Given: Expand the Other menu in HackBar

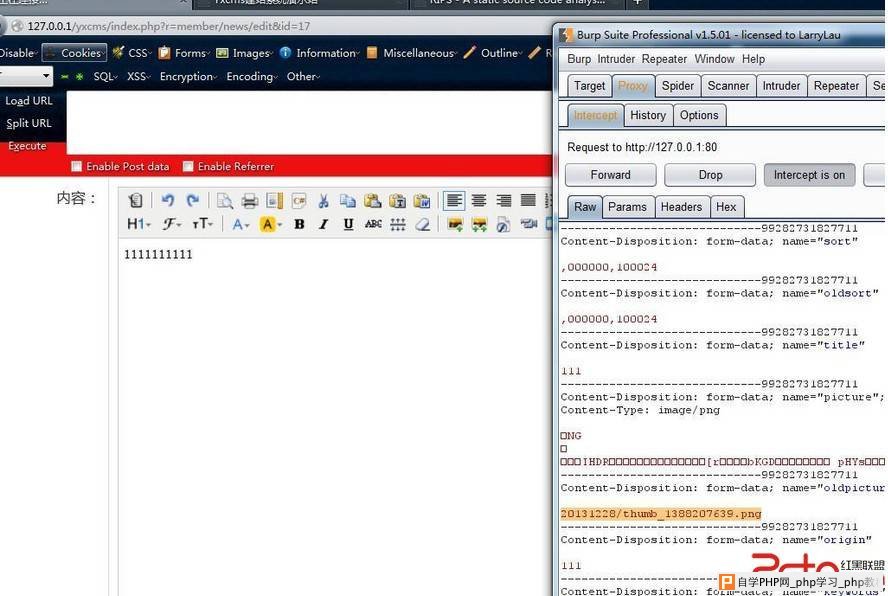Looking at the screenshot, I should tap(303, 76).
